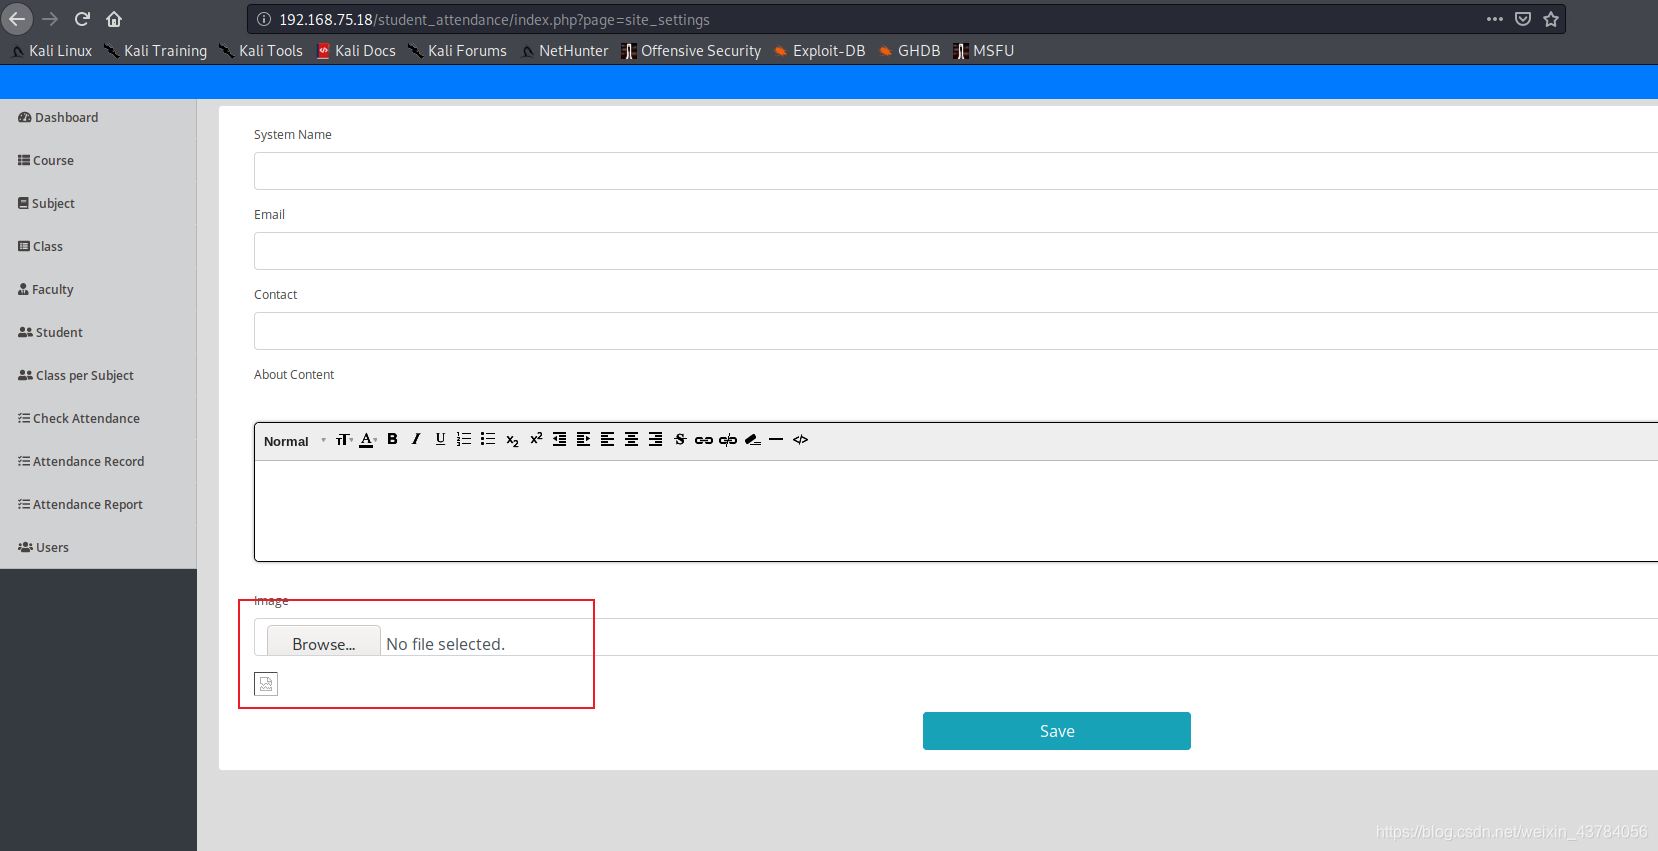The width and height of the screenshot is (1658, 851).
Task: Insert a hyperlink in editor
Action: (x=704, y=440)
